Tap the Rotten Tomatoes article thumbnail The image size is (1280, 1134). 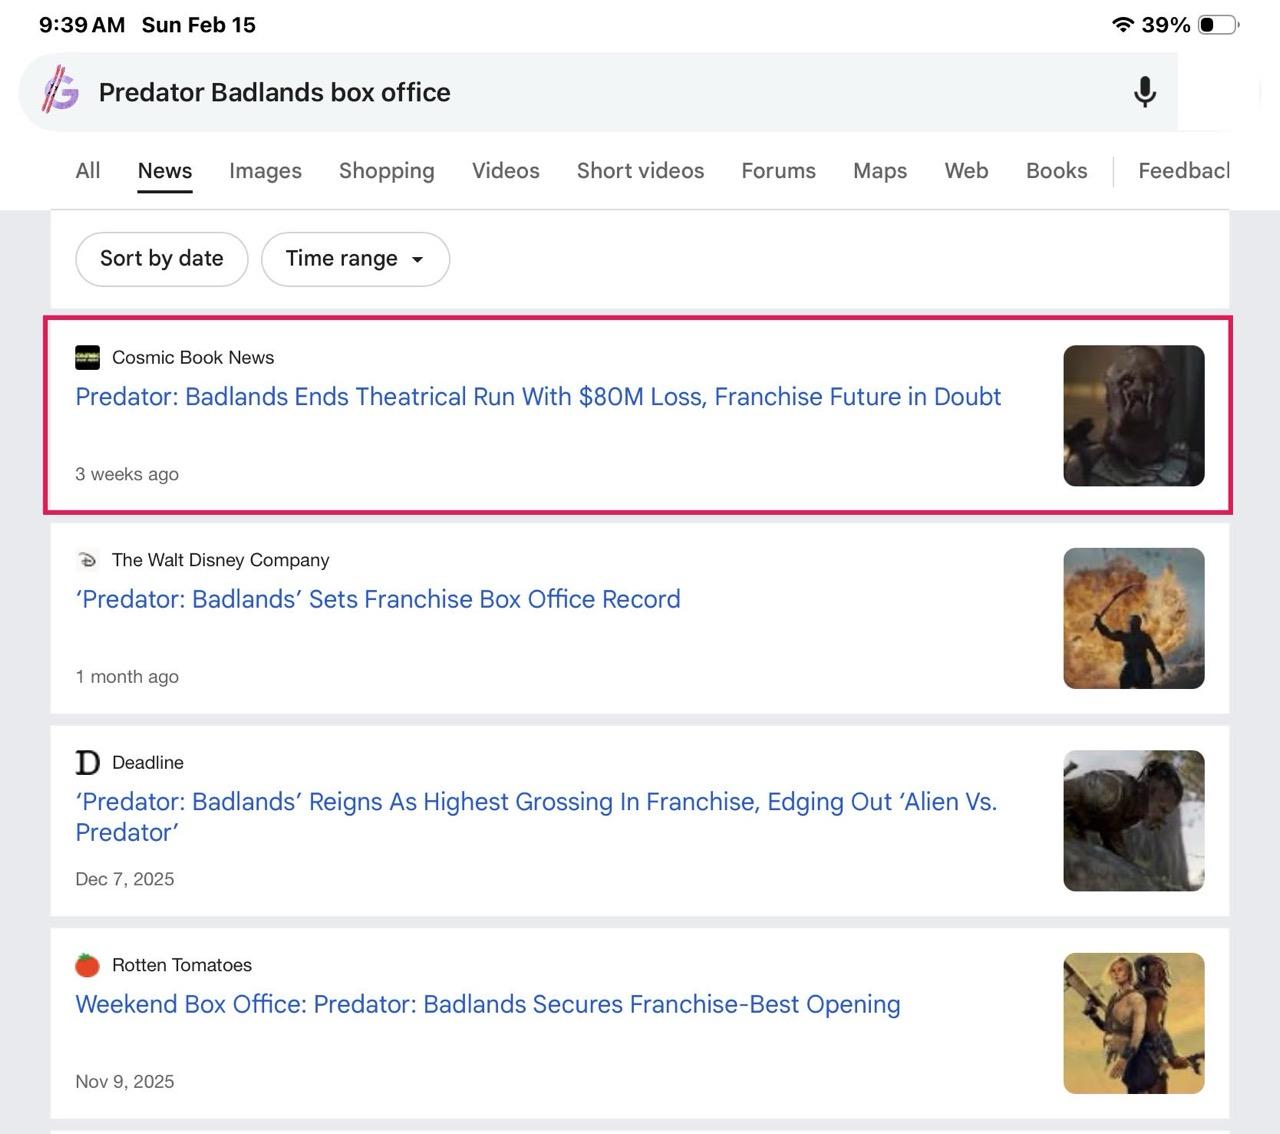[1134, 1023]
